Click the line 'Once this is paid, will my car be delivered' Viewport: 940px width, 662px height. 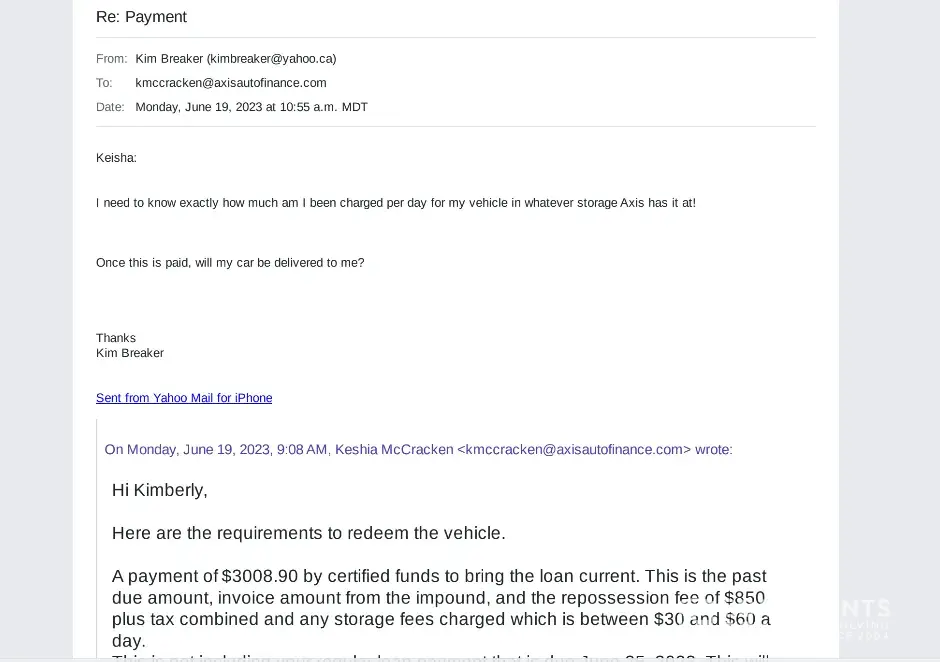[x=230, y=263]
